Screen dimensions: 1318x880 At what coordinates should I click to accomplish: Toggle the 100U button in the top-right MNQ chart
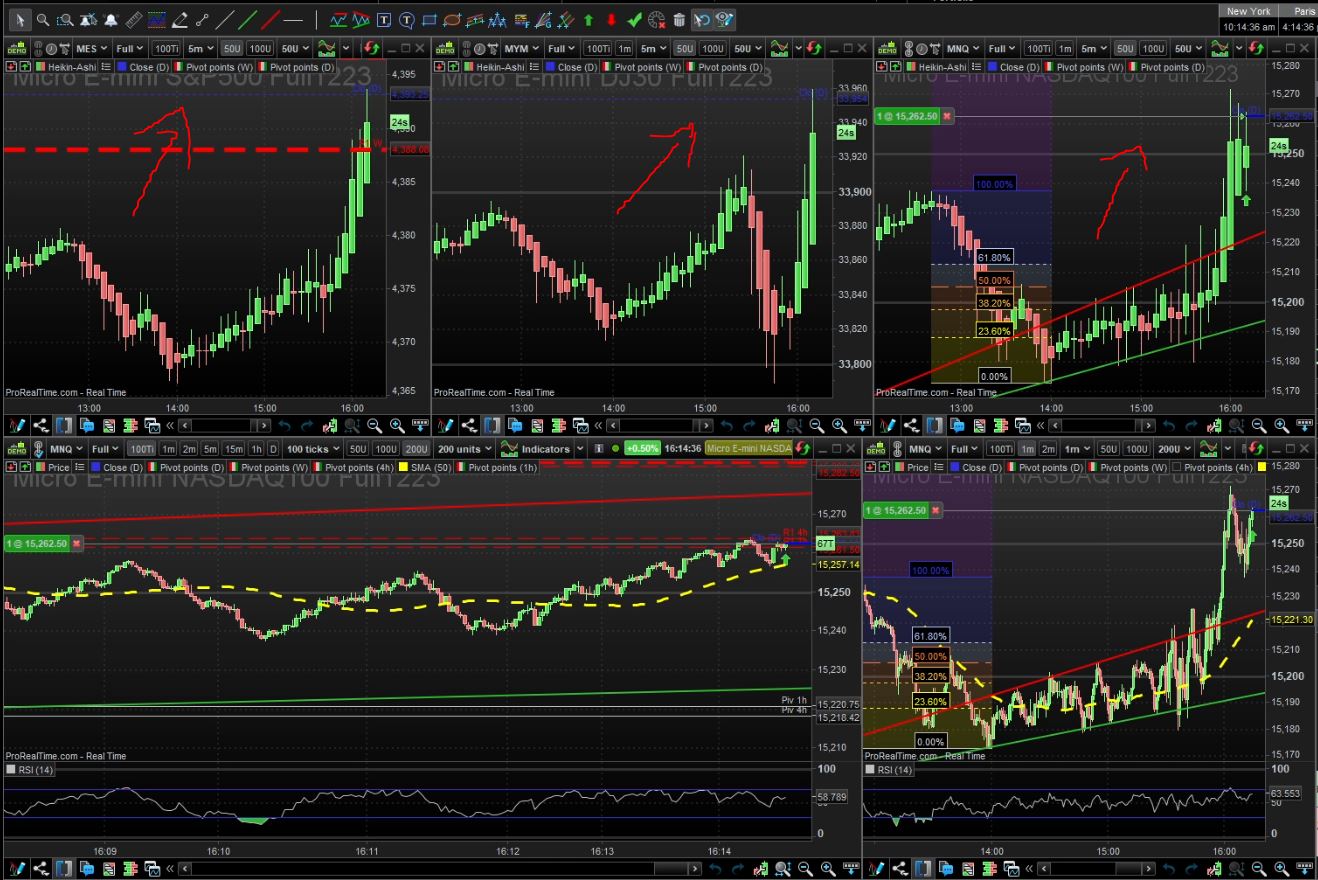pyautogui.click(x=1153, y=48)
